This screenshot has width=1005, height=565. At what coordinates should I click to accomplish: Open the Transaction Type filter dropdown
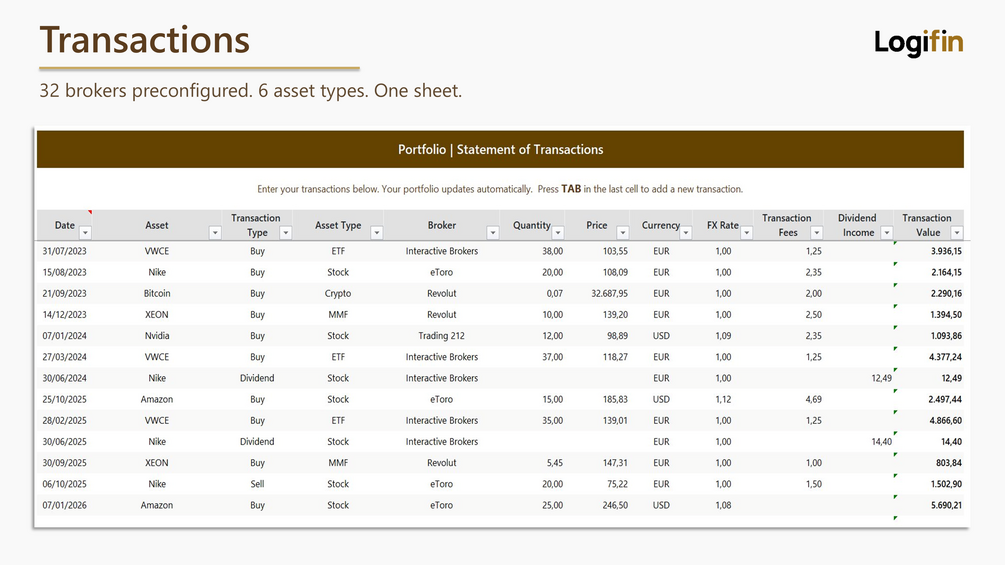[x=285, y=233]
